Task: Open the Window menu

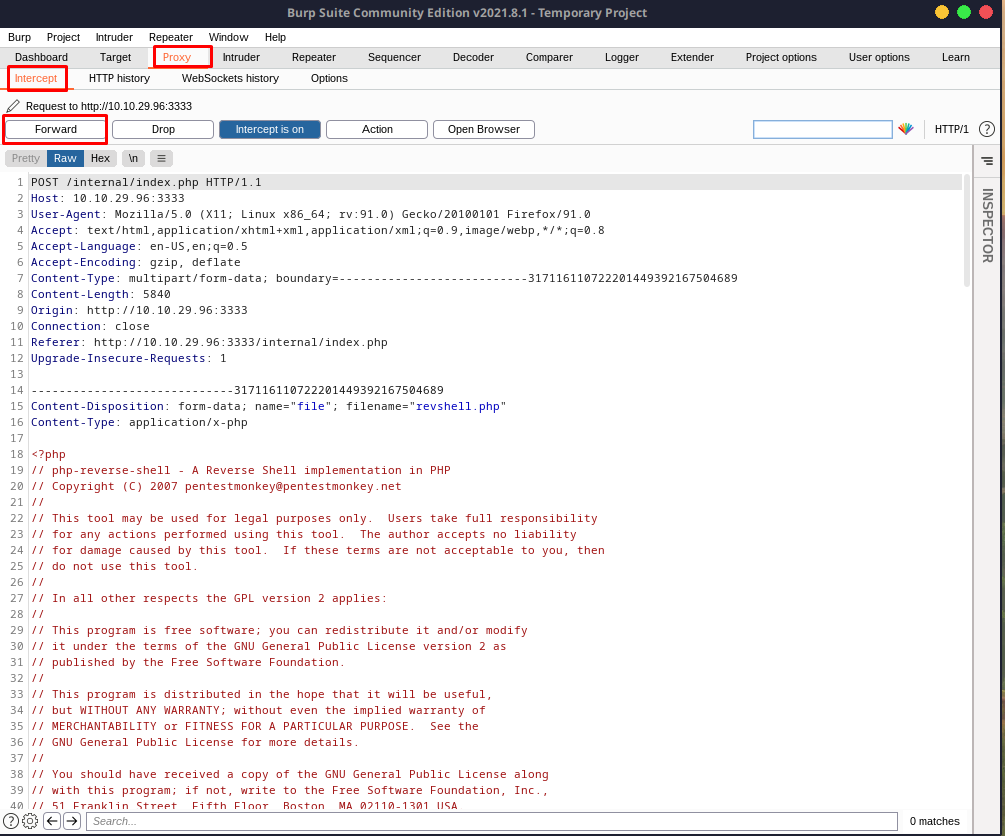Action: (228, 37)
